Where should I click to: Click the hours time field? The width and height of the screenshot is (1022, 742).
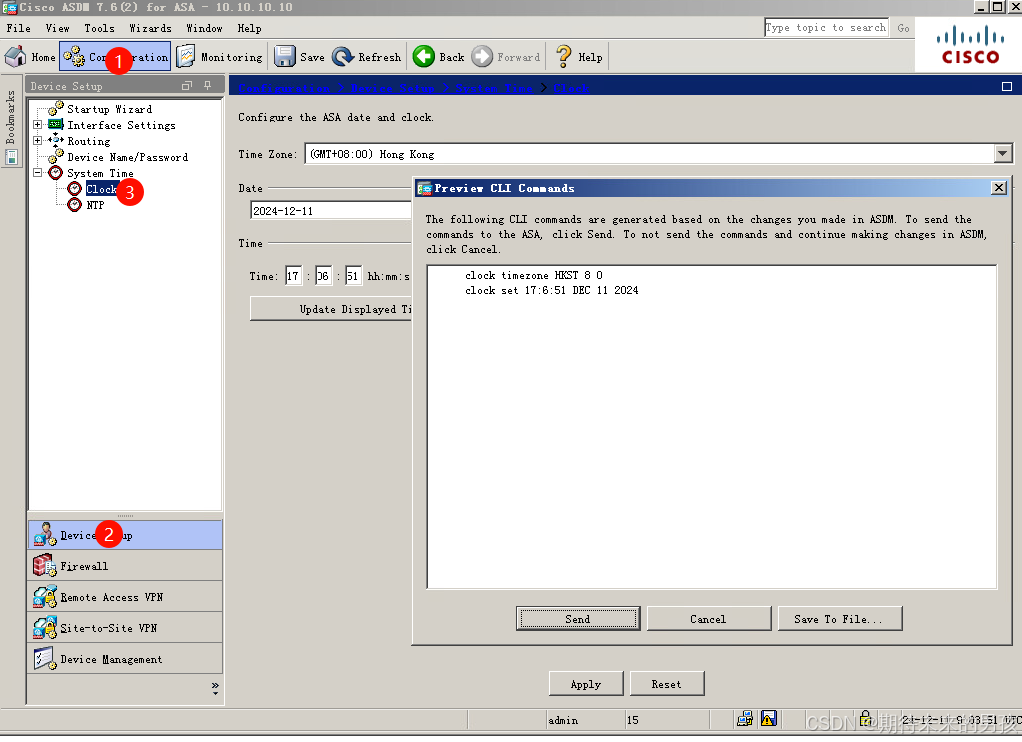tap(293, 276)
